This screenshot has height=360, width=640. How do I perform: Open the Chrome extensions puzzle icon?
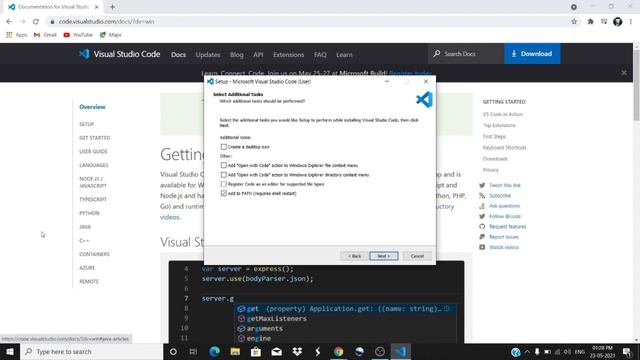(x=590, y=22)
